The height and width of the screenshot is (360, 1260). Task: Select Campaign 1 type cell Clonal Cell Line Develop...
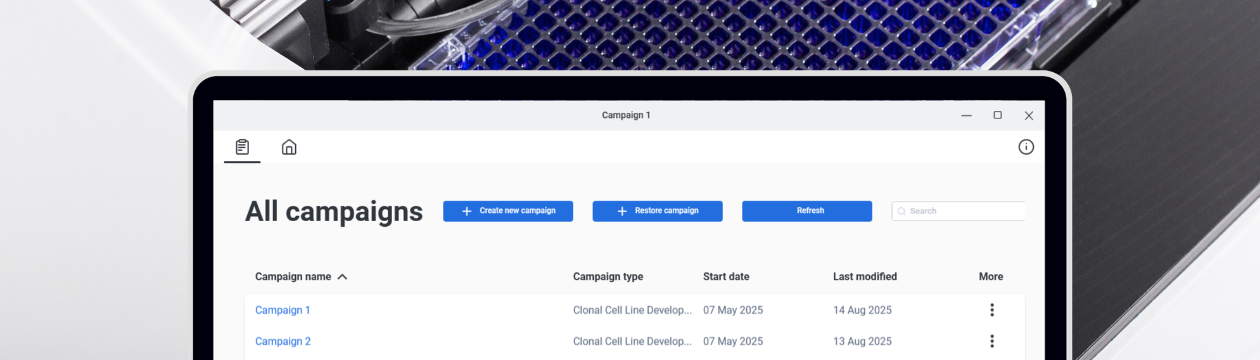point(632,310)
